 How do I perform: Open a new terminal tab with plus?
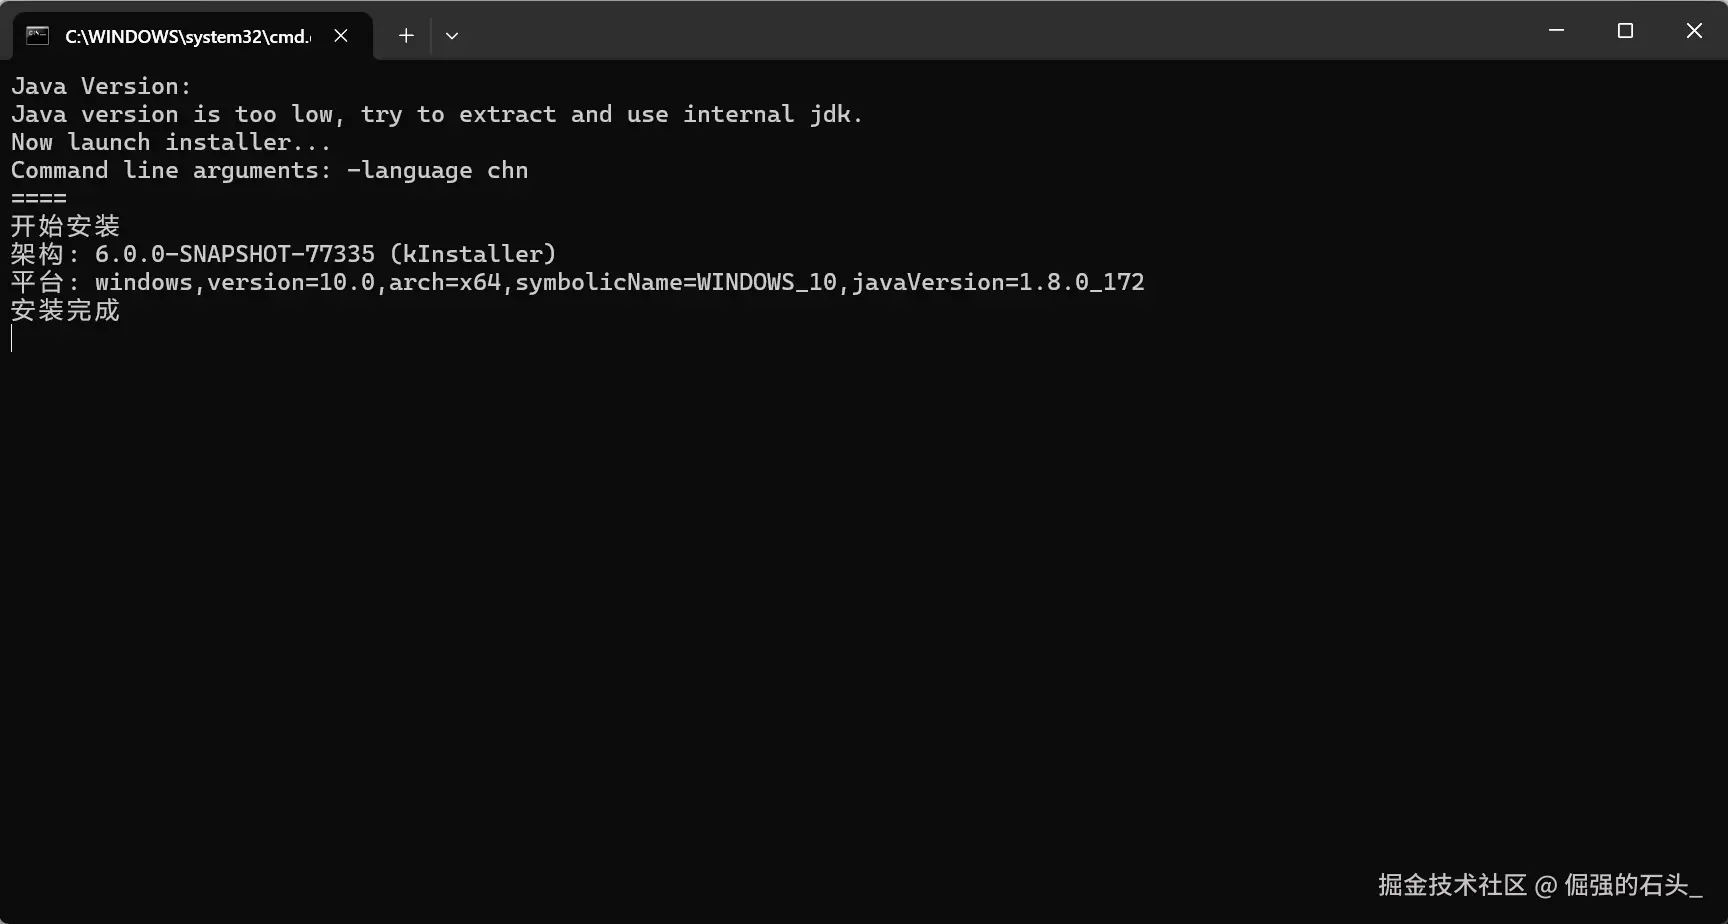pyautogui.click(x=406, y=36)
